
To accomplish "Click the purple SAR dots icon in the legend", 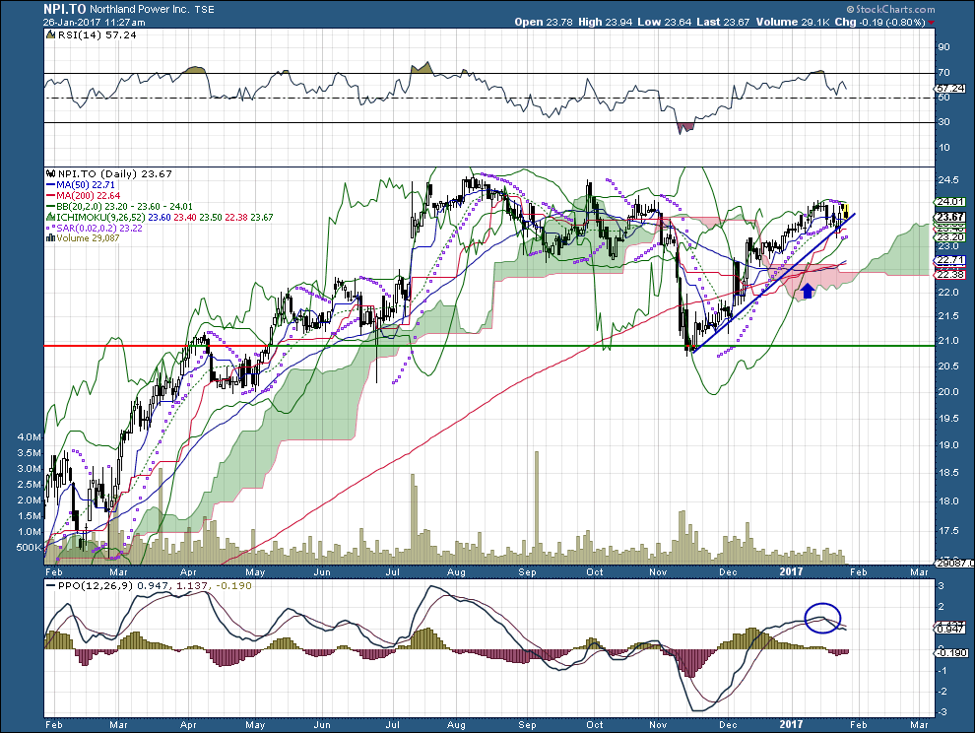I will click(x=51, y=228).
